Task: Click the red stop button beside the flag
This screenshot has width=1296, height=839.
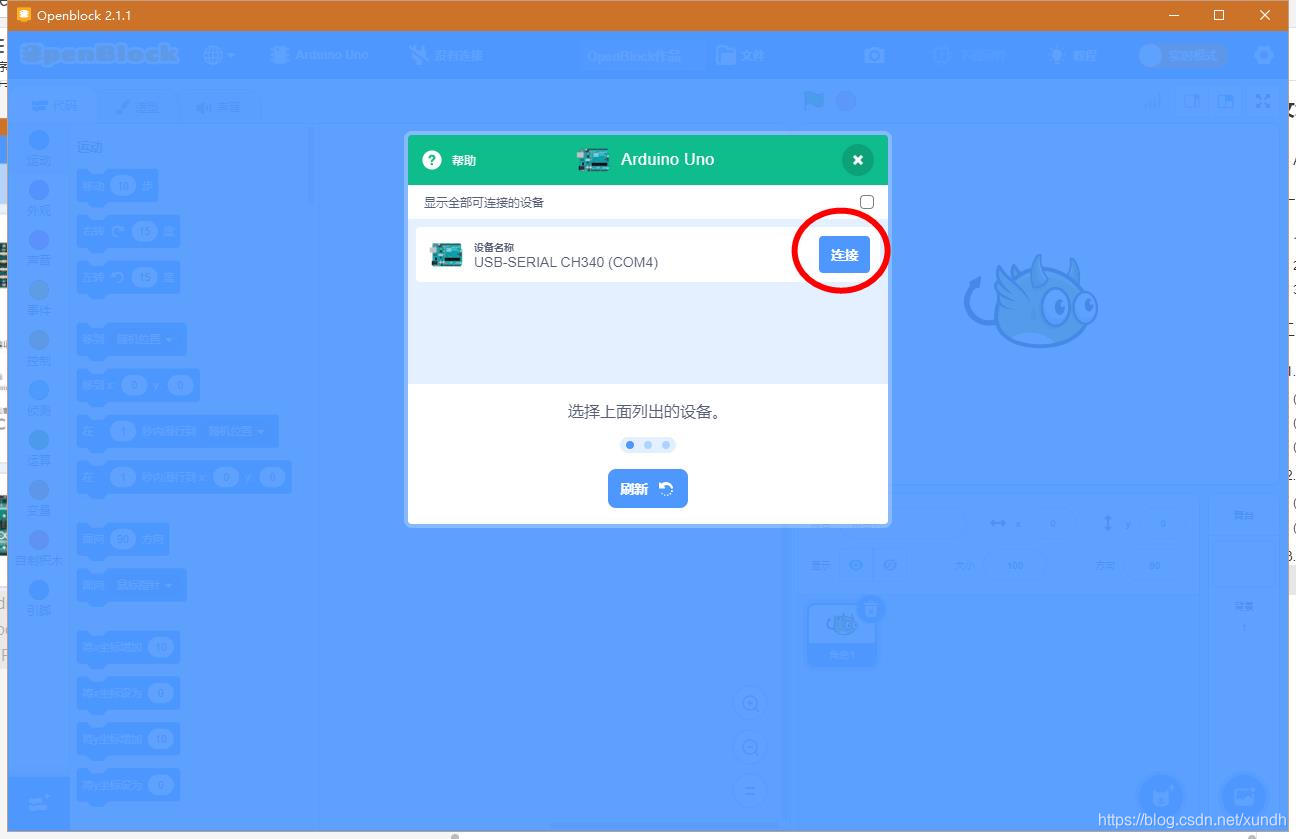Action: (846, 100)
